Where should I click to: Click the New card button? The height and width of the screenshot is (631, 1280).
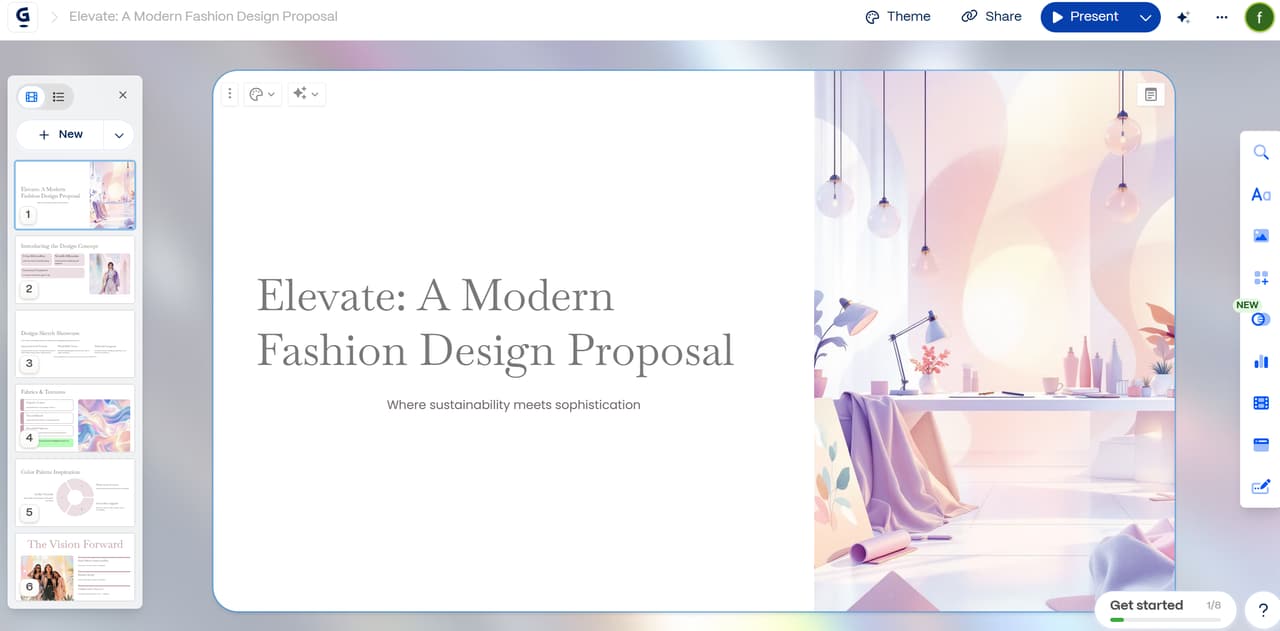61,135
